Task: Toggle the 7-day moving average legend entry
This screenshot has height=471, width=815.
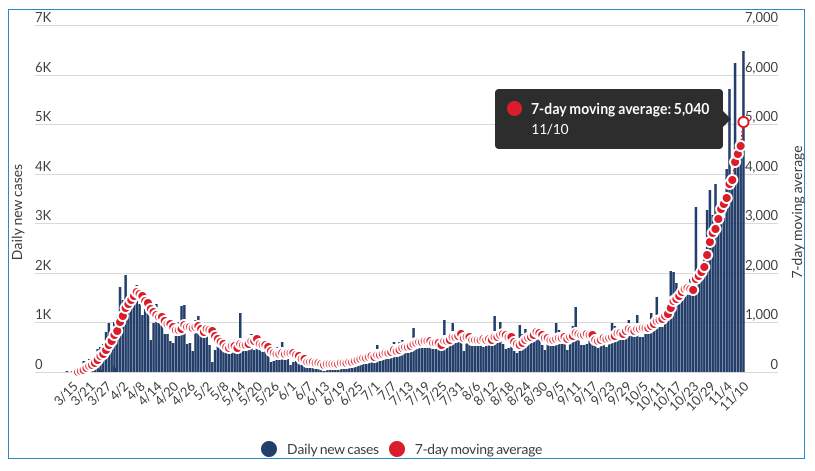Action: [x=466, y=449]
